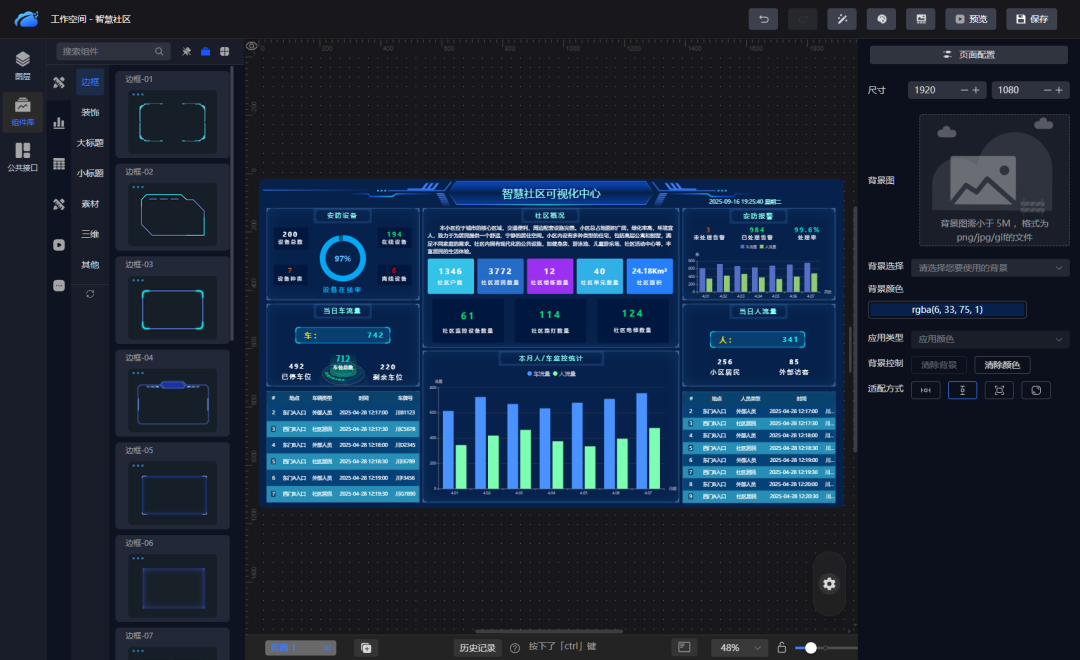
Task: Click the search magnifier icon in 搜索组件
Action: pyautogui.click(x=159, y=52)
